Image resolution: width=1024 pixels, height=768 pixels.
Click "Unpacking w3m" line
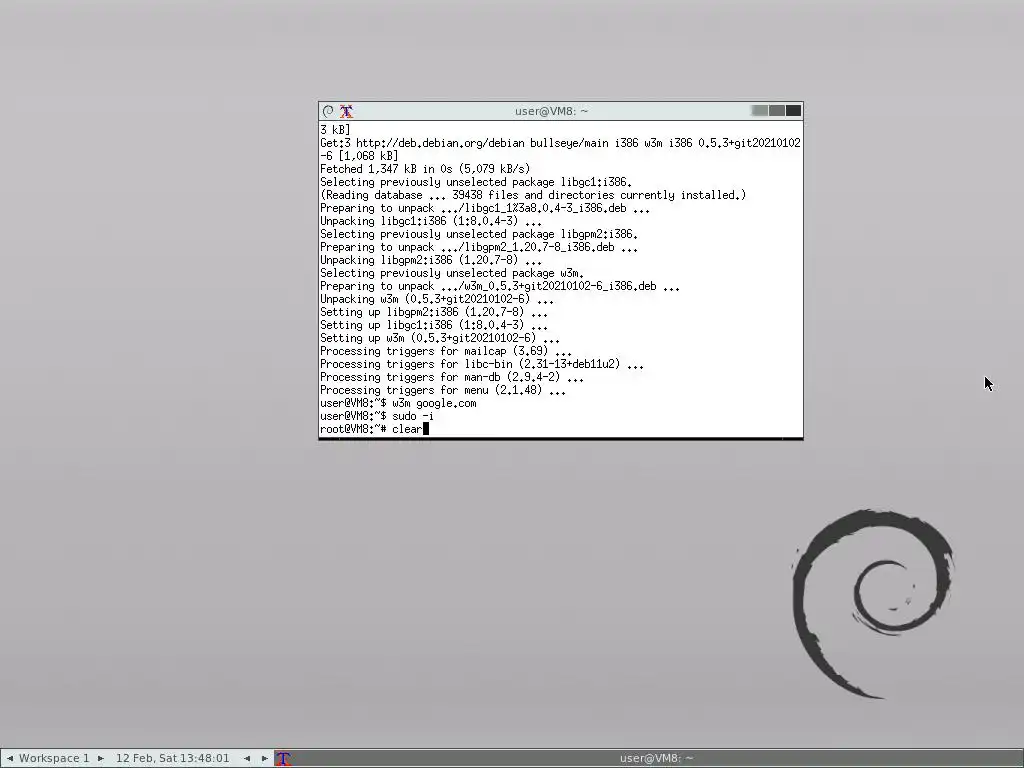tap(437, 299)
